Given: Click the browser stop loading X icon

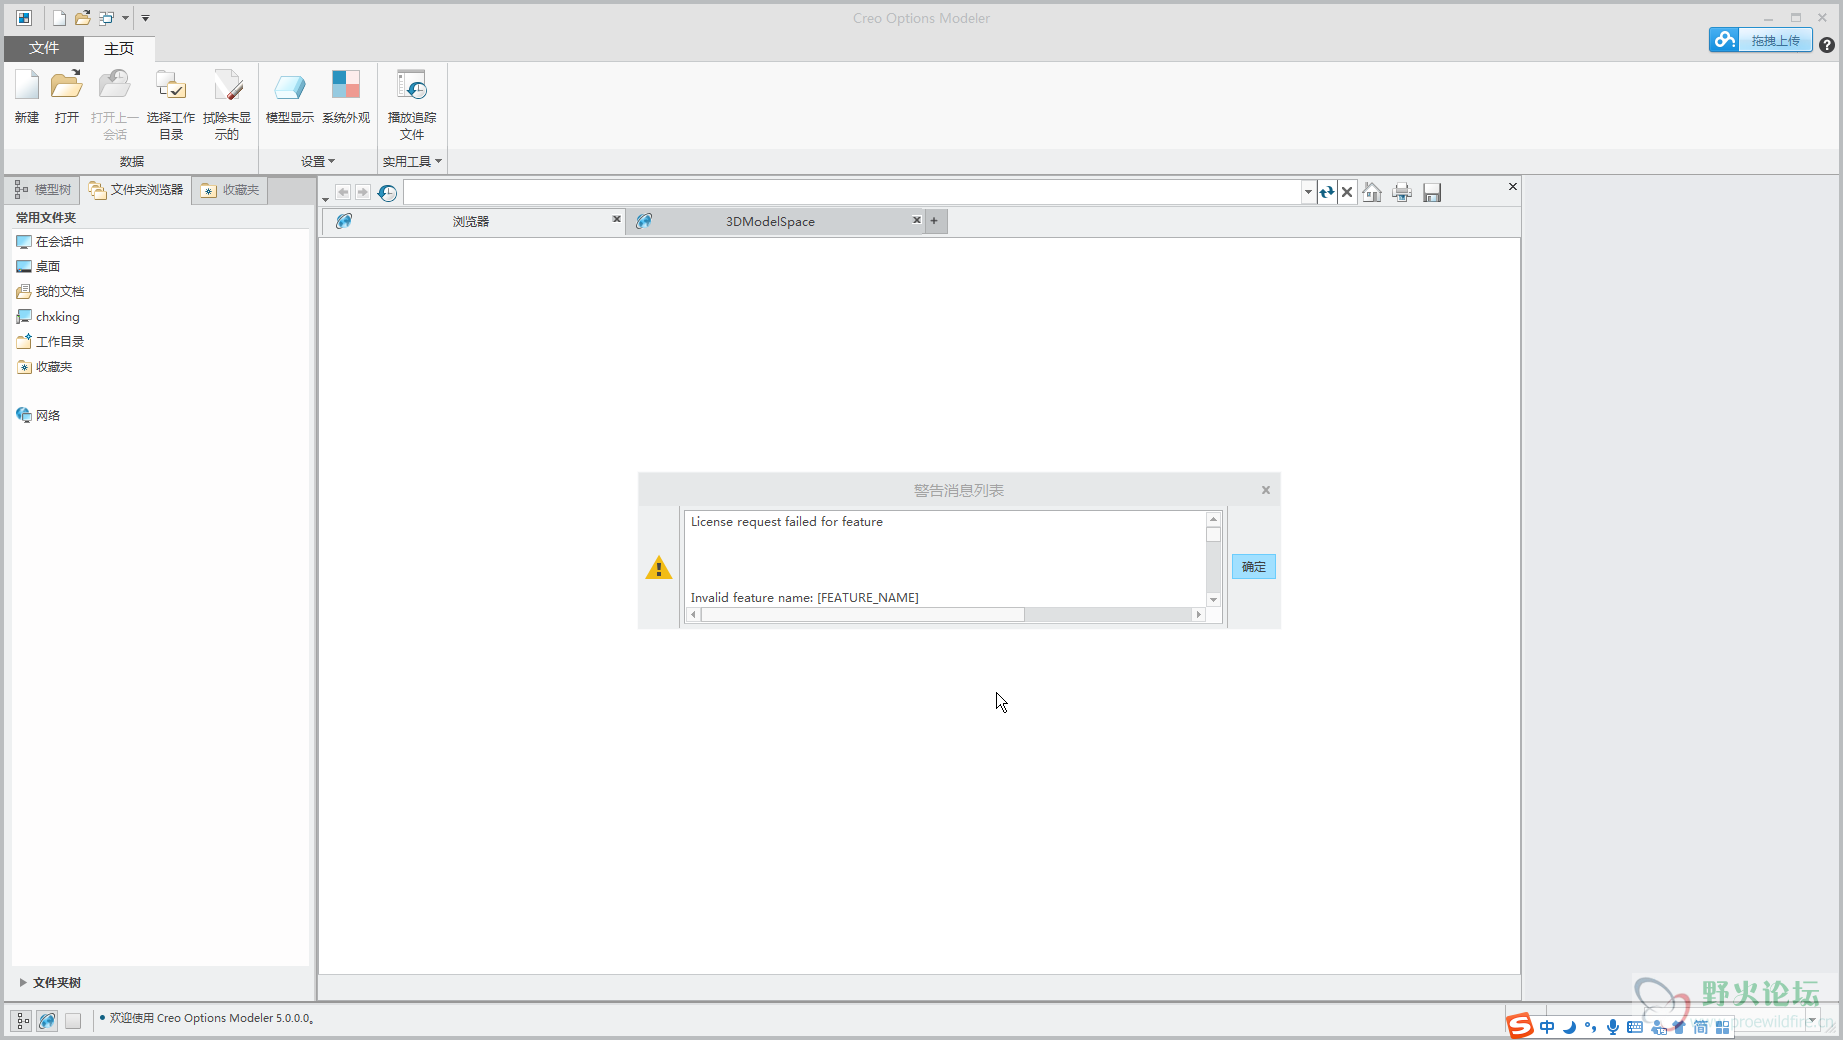Looking at the screenshot, I should coord(1347,192).
